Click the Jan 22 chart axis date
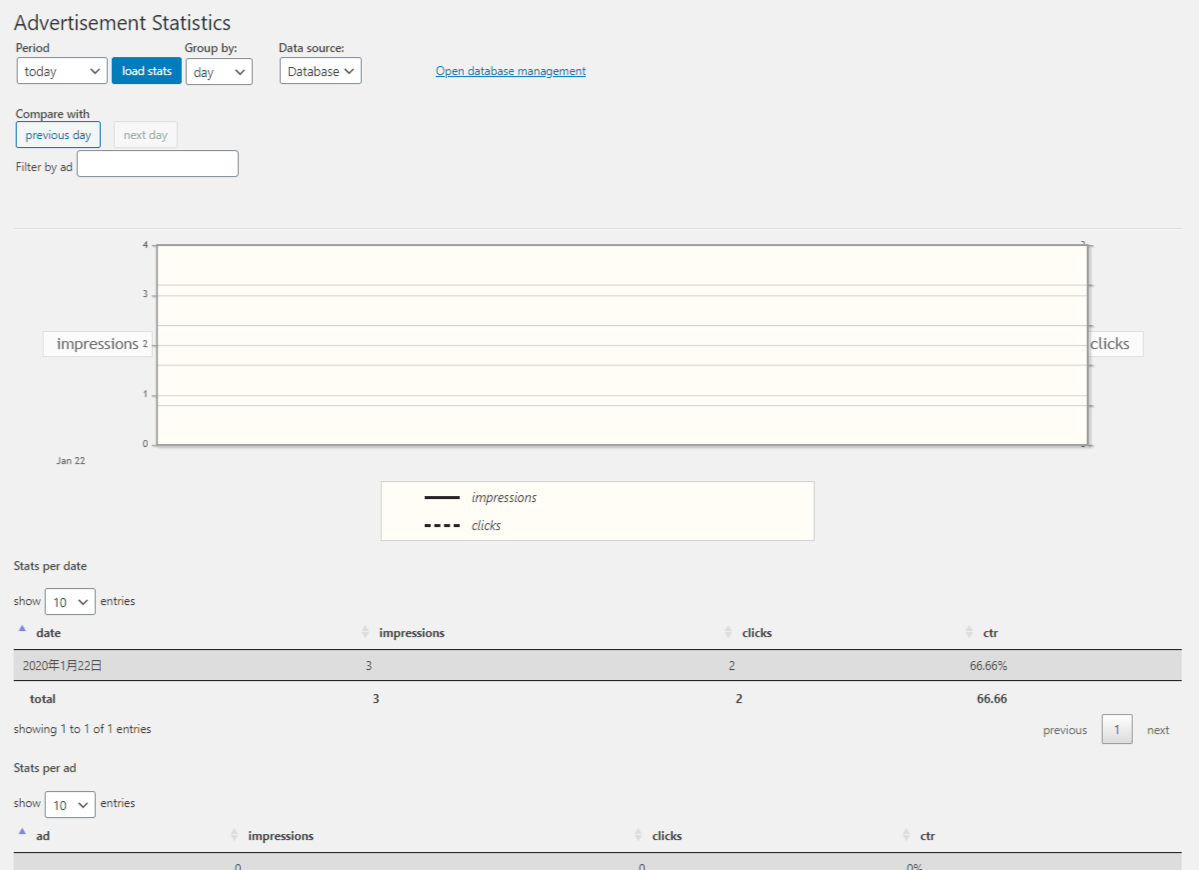This screenshot has width=1199, height=870. pos(70,461)
